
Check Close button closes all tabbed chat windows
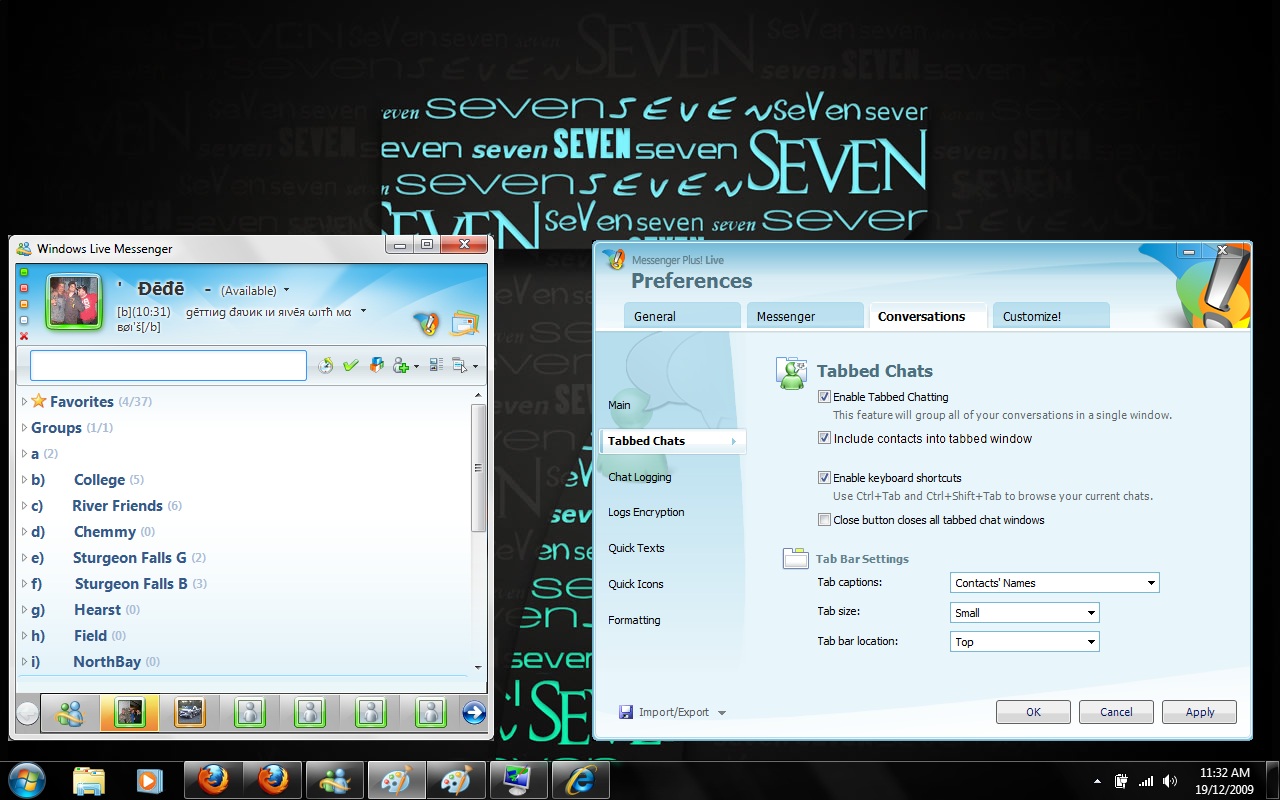tap(825, 520)
